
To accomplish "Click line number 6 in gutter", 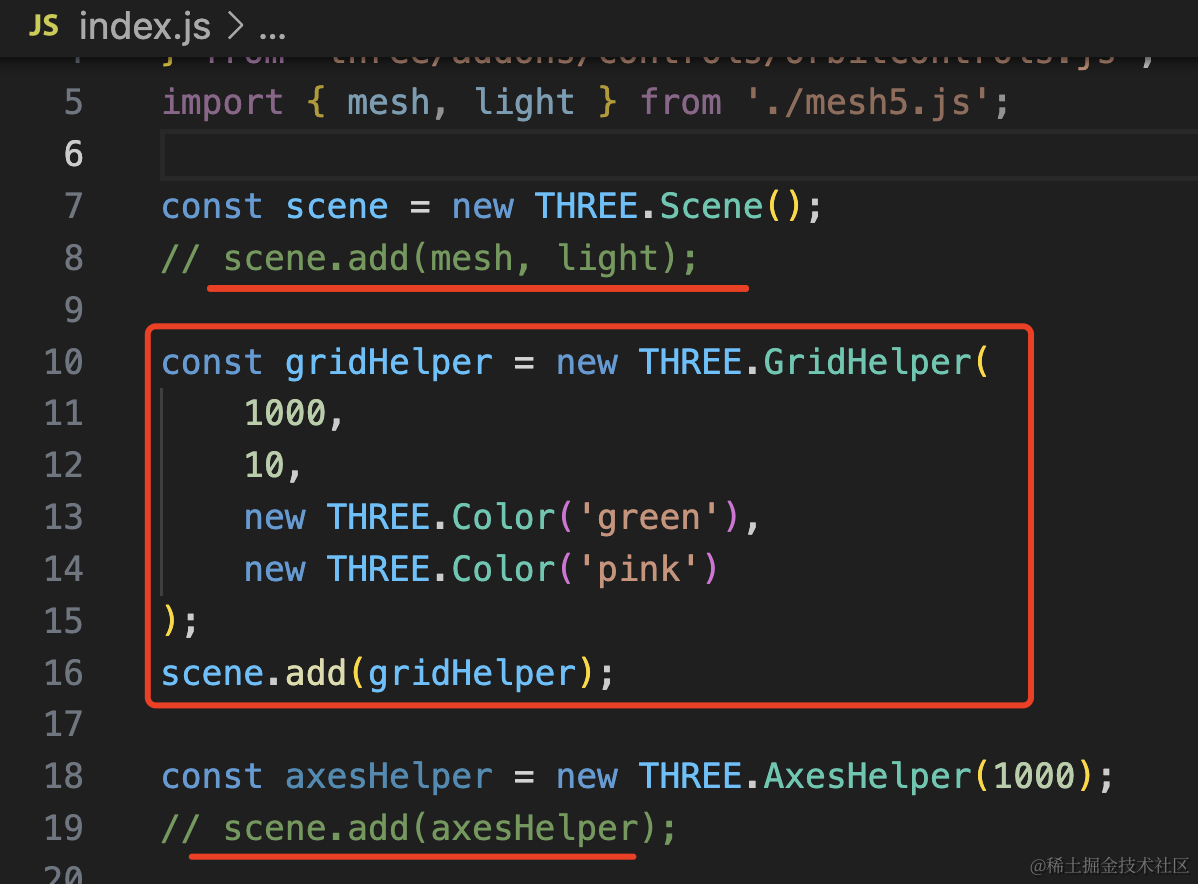I will [73, 154].
